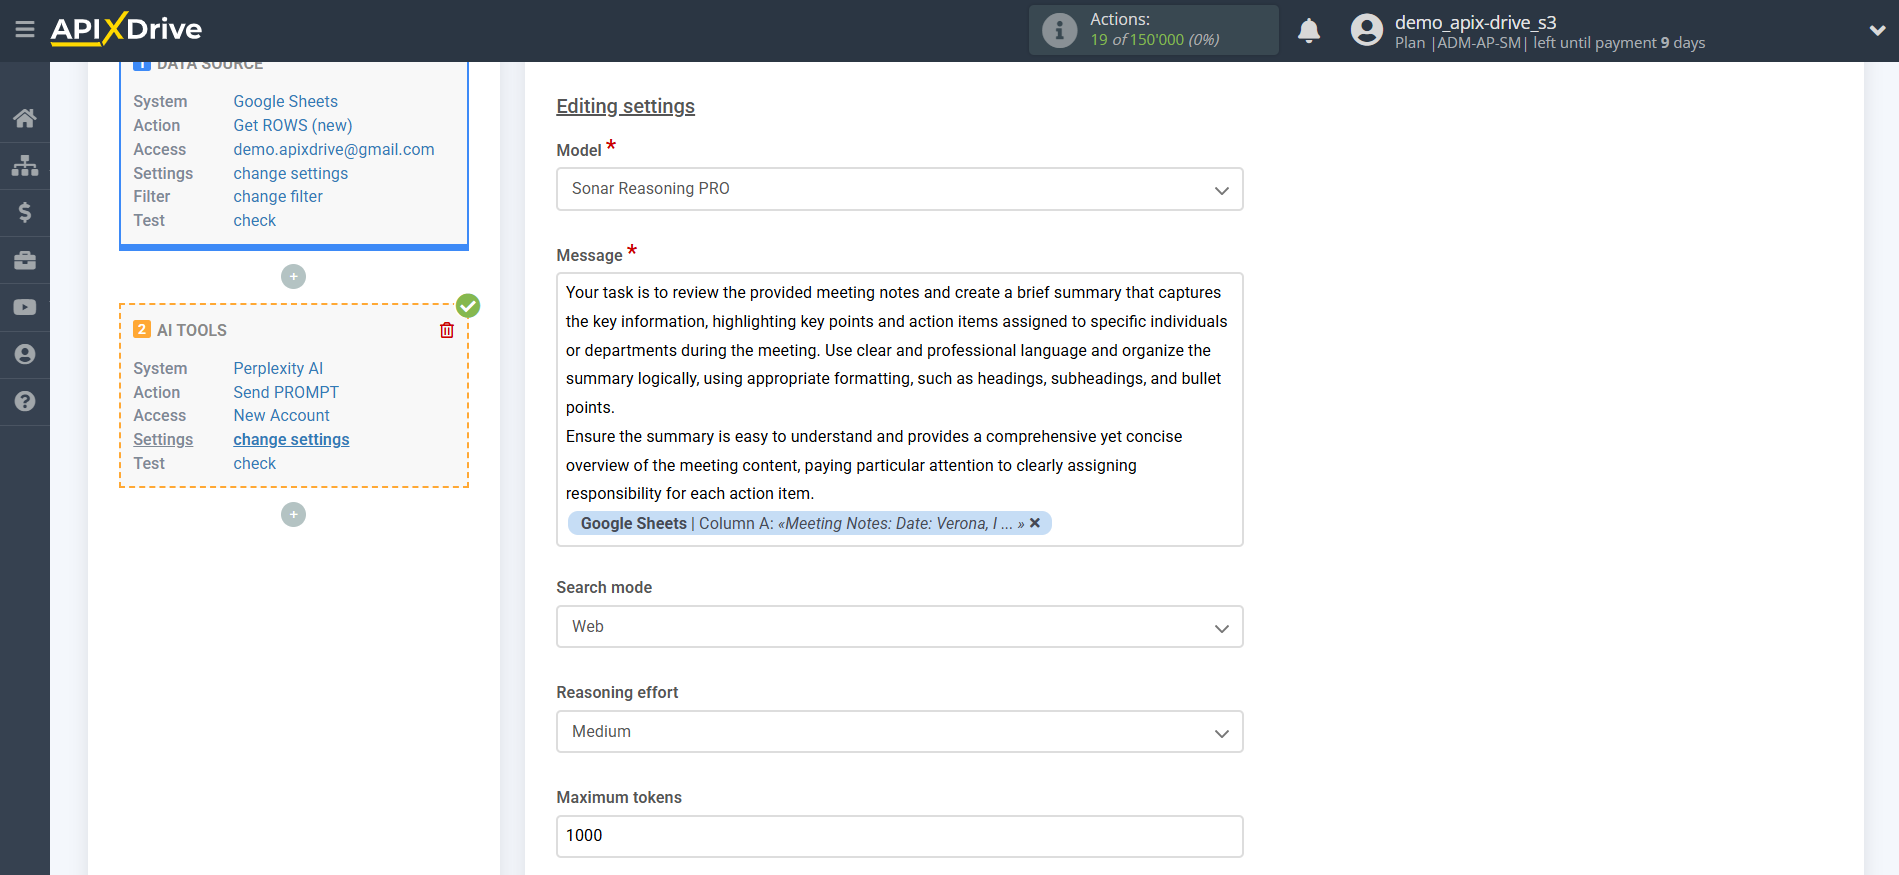
Task: Delete the AI TOOLS block
Action: pos(447,330)
